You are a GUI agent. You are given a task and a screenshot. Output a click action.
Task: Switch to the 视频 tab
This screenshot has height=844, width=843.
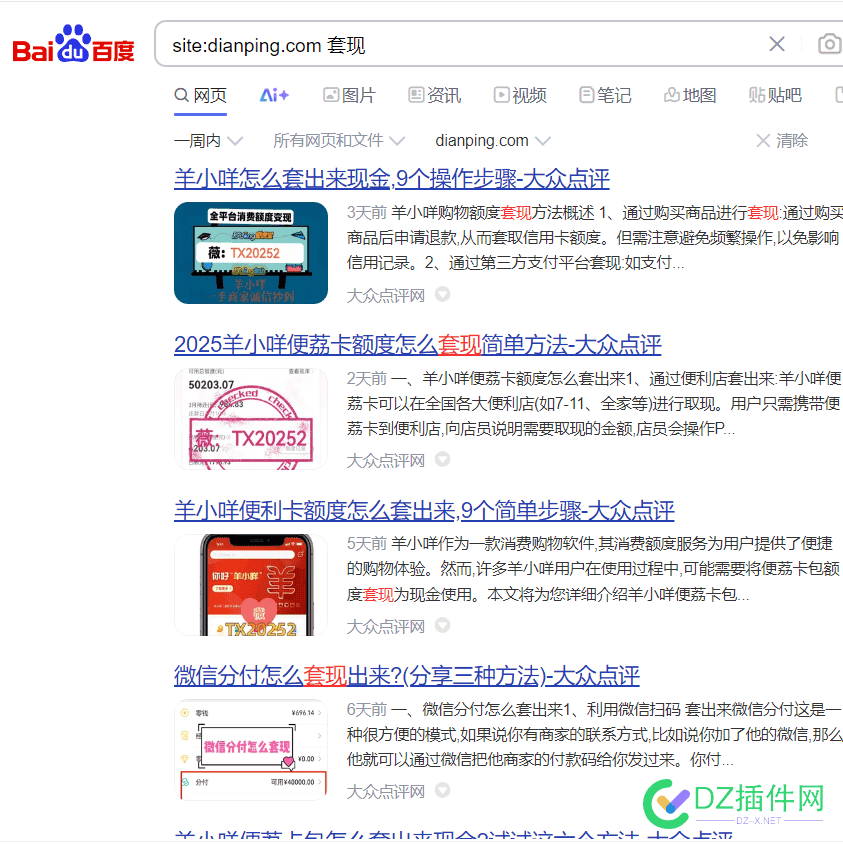520,96
